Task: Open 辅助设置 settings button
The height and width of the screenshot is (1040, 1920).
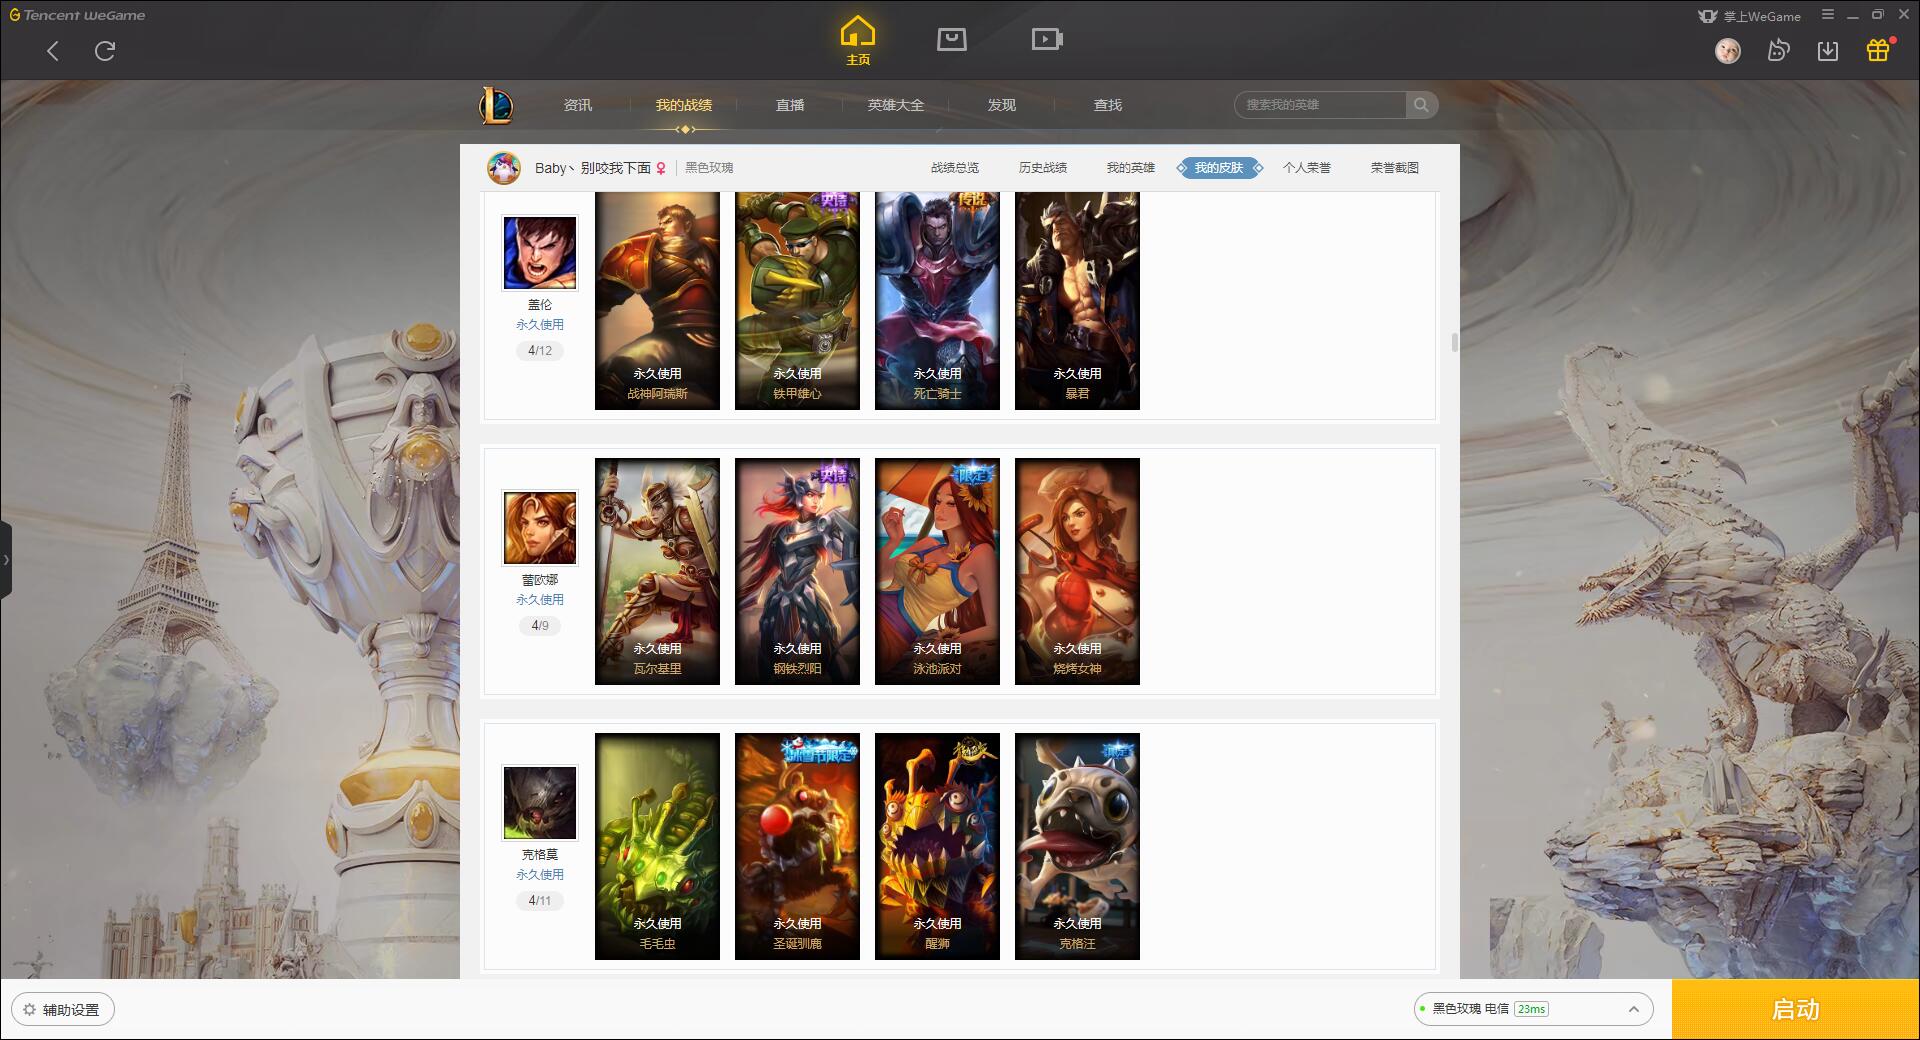Action: (63, 1010)
